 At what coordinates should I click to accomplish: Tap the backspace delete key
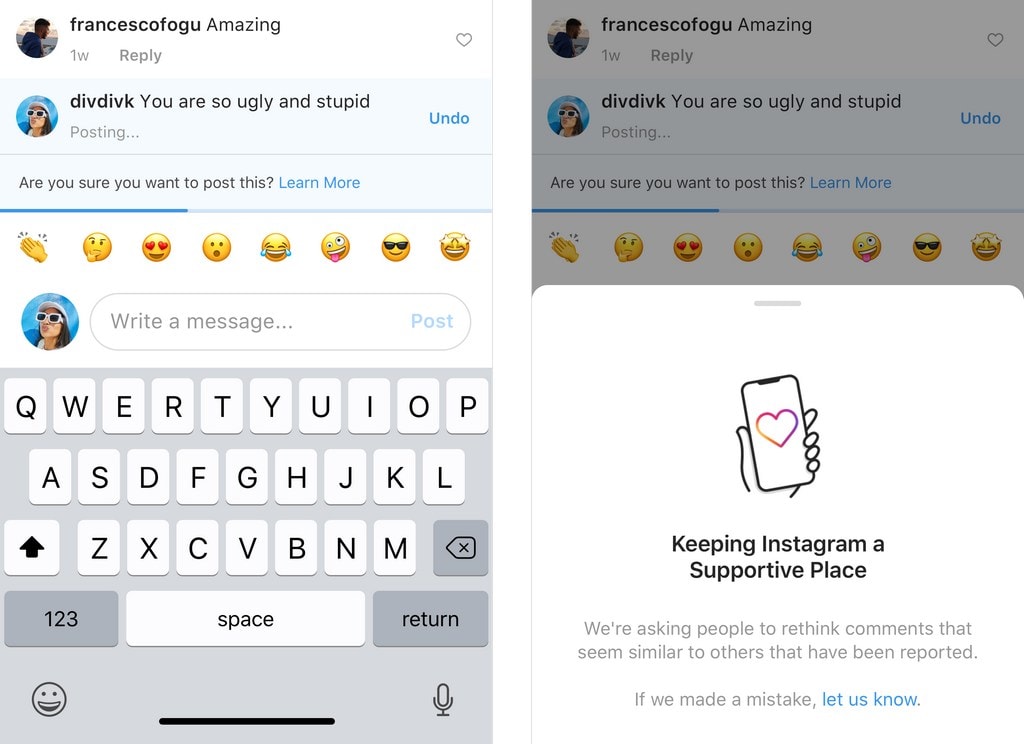(460, 547)
